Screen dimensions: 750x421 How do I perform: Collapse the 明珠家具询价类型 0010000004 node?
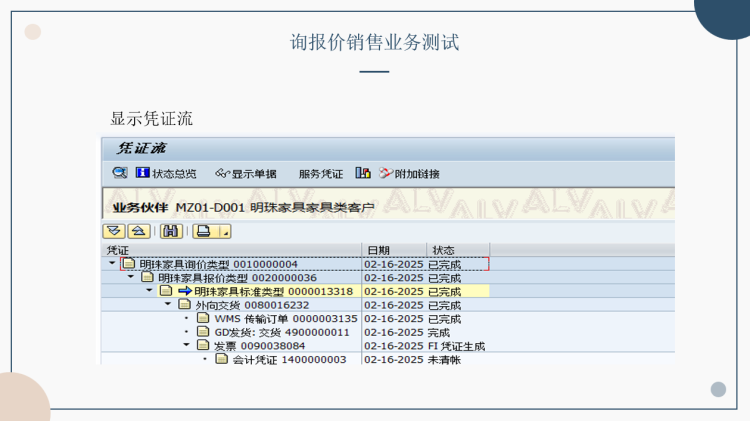pos(112,263)
